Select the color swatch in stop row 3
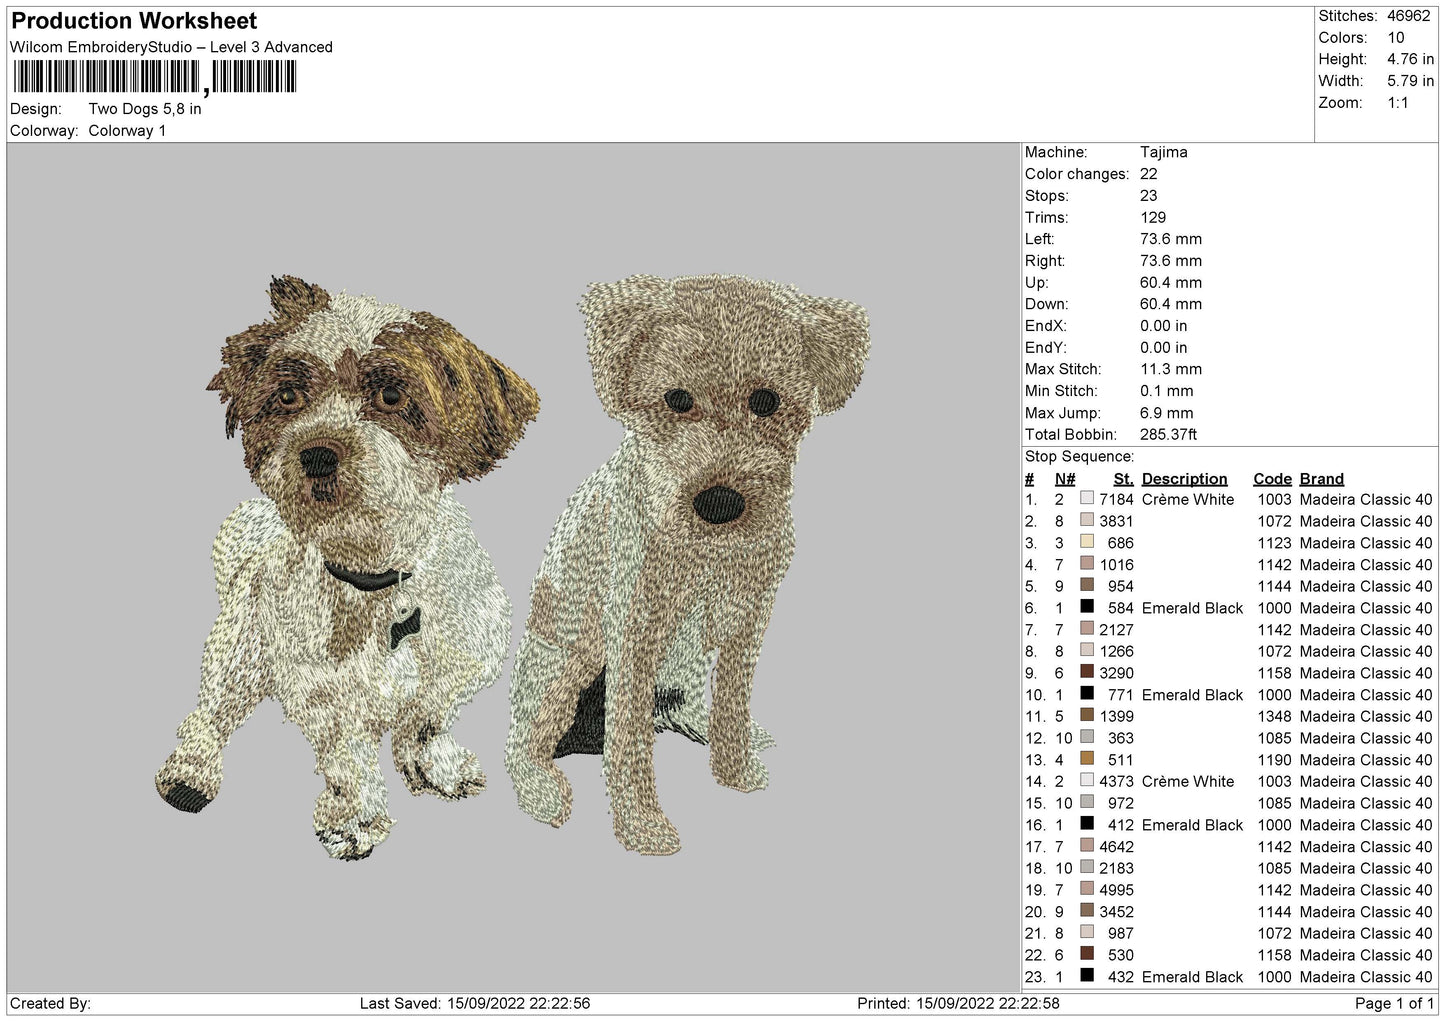 pos(1087,542)
